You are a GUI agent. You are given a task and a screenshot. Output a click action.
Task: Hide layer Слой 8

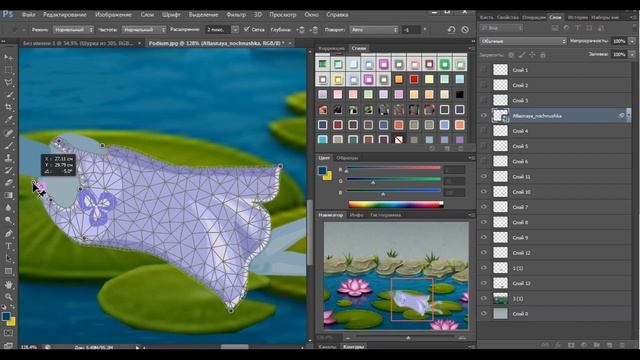pos(484,222)
